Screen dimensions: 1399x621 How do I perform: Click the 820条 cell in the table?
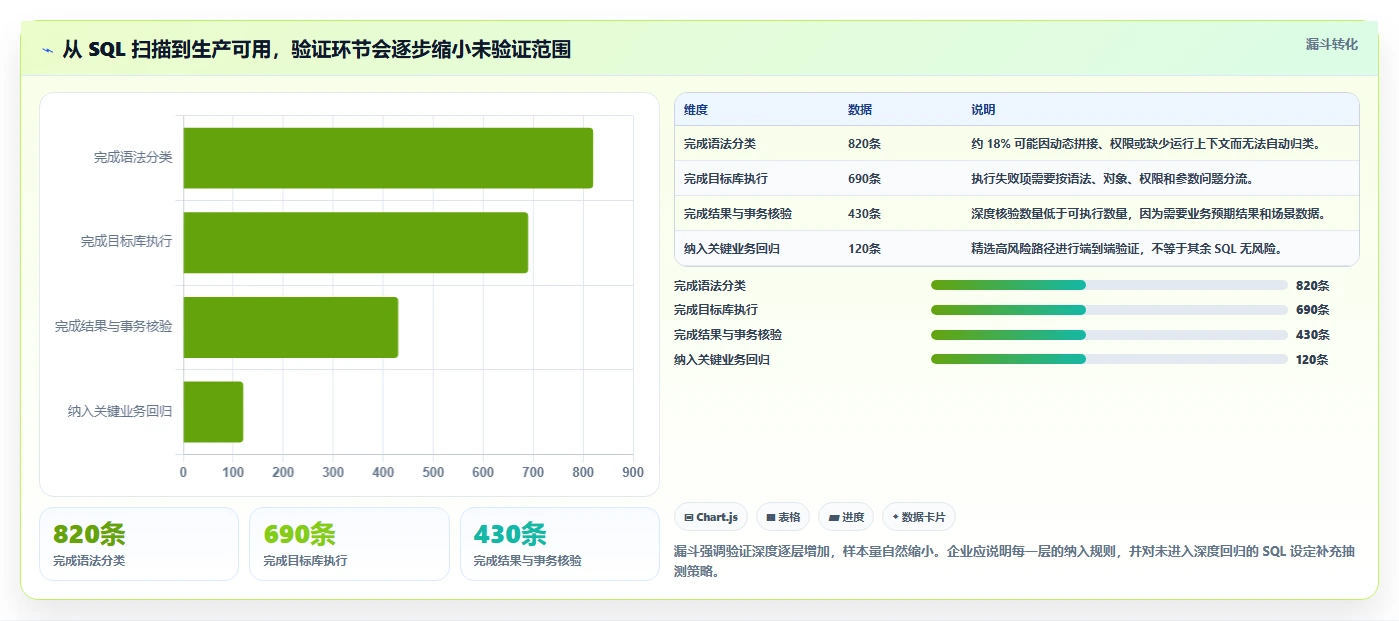pyautogui.click(x=864, y=144)
